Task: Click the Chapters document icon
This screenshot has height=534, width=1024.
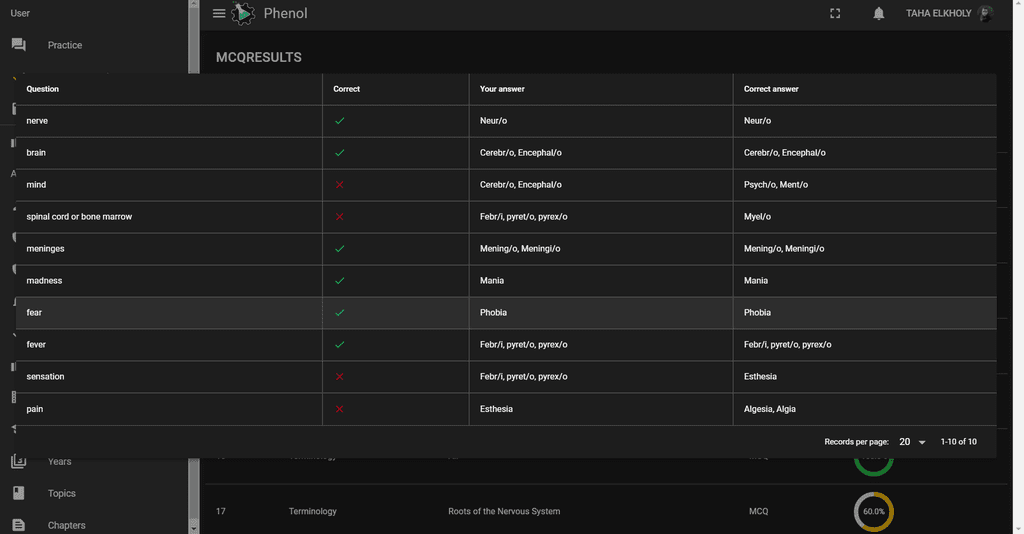Action: [18, 525]
